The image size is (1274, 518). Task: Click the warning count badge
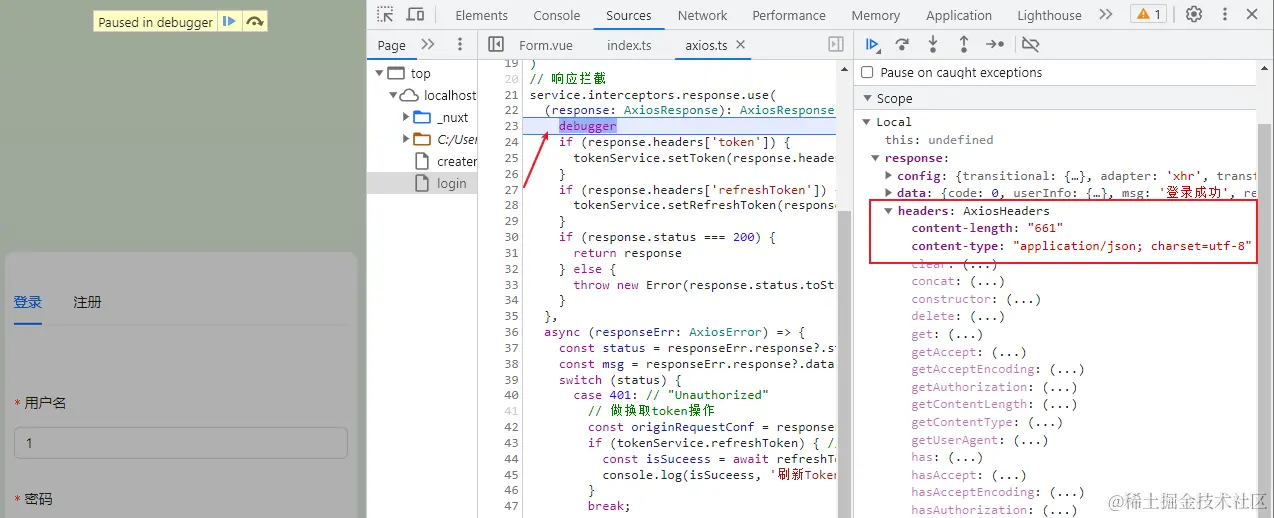[x=1148, y=14]
